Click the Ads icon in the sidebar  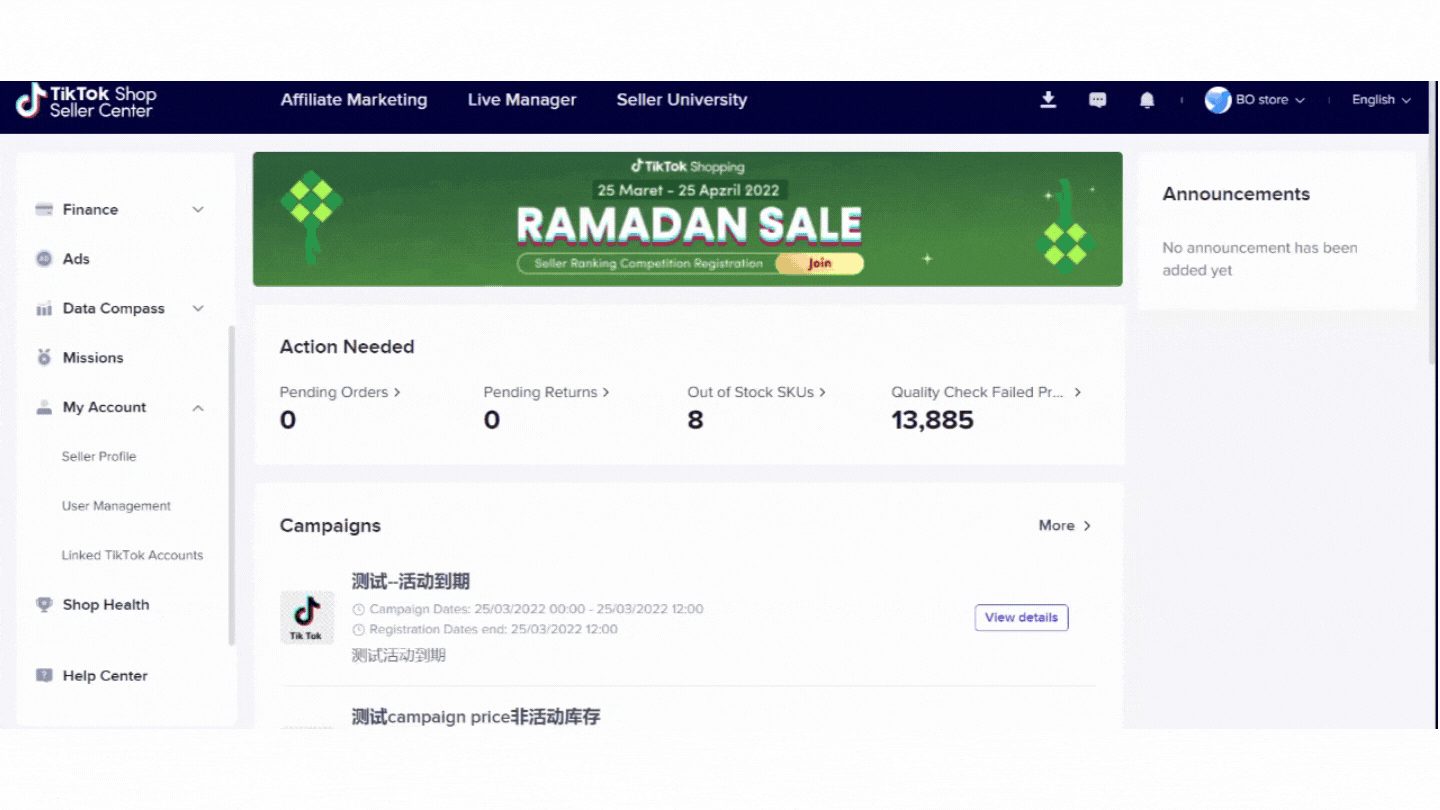[x=44, y=259]
